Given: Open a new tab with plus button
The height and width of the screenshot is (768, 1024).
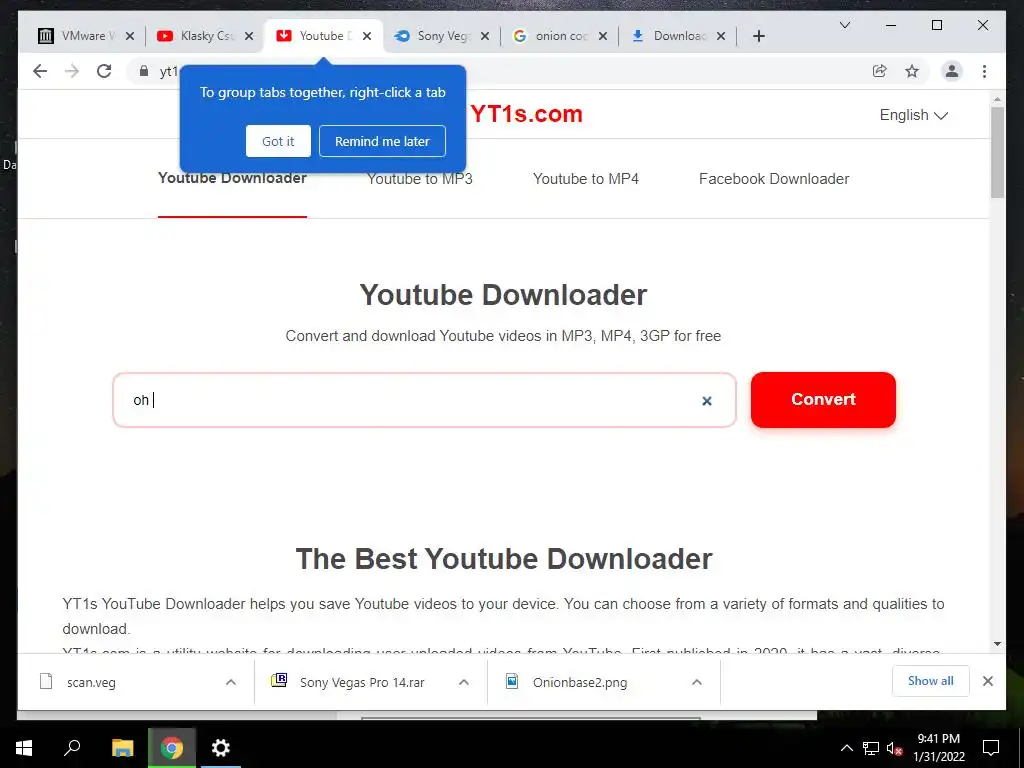Looking at the screenshot, I should point(758,36).
